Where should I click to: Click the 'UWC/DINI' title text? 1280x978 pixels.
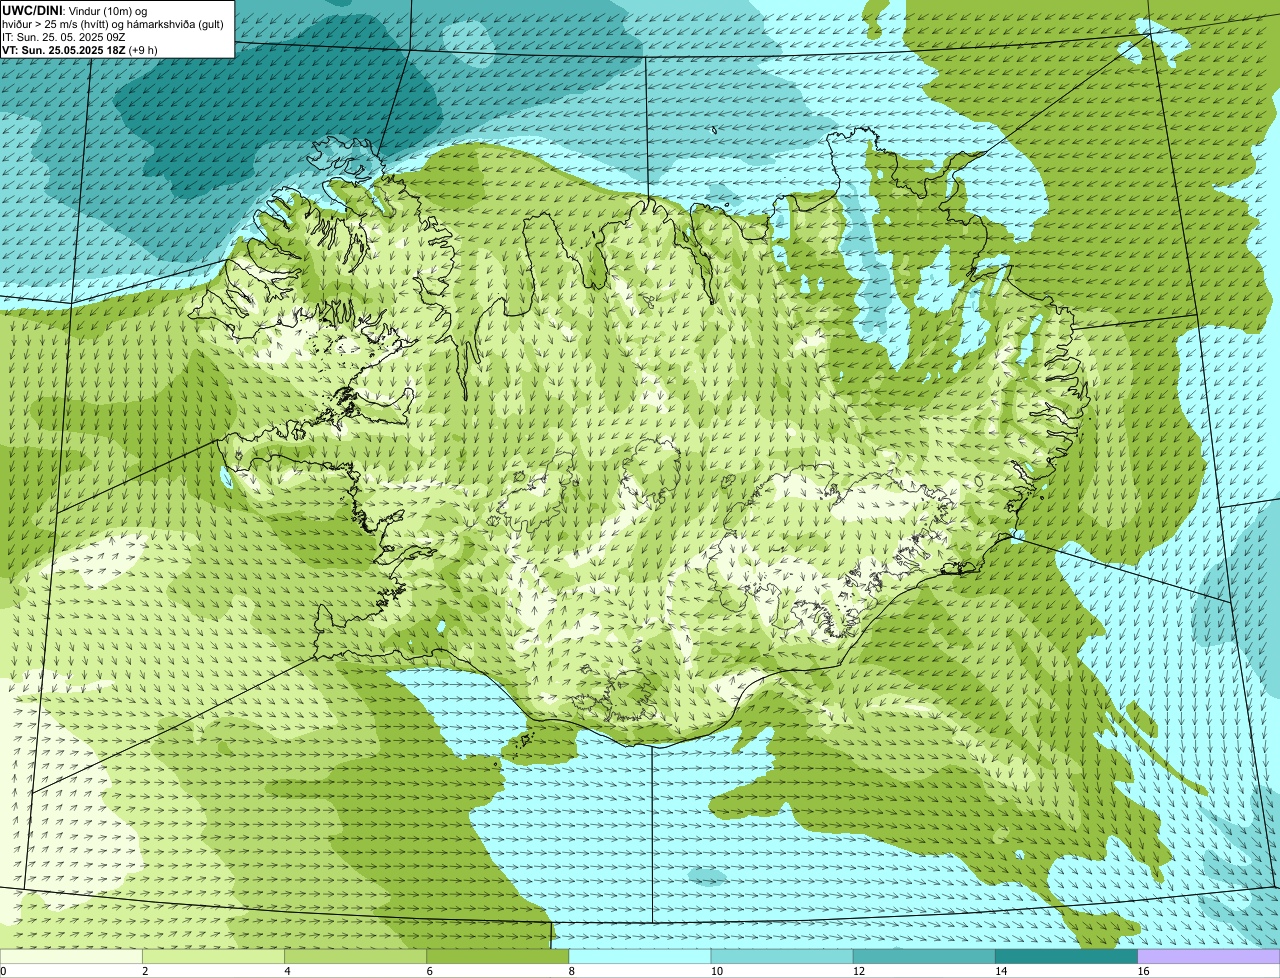pos(33,10)
